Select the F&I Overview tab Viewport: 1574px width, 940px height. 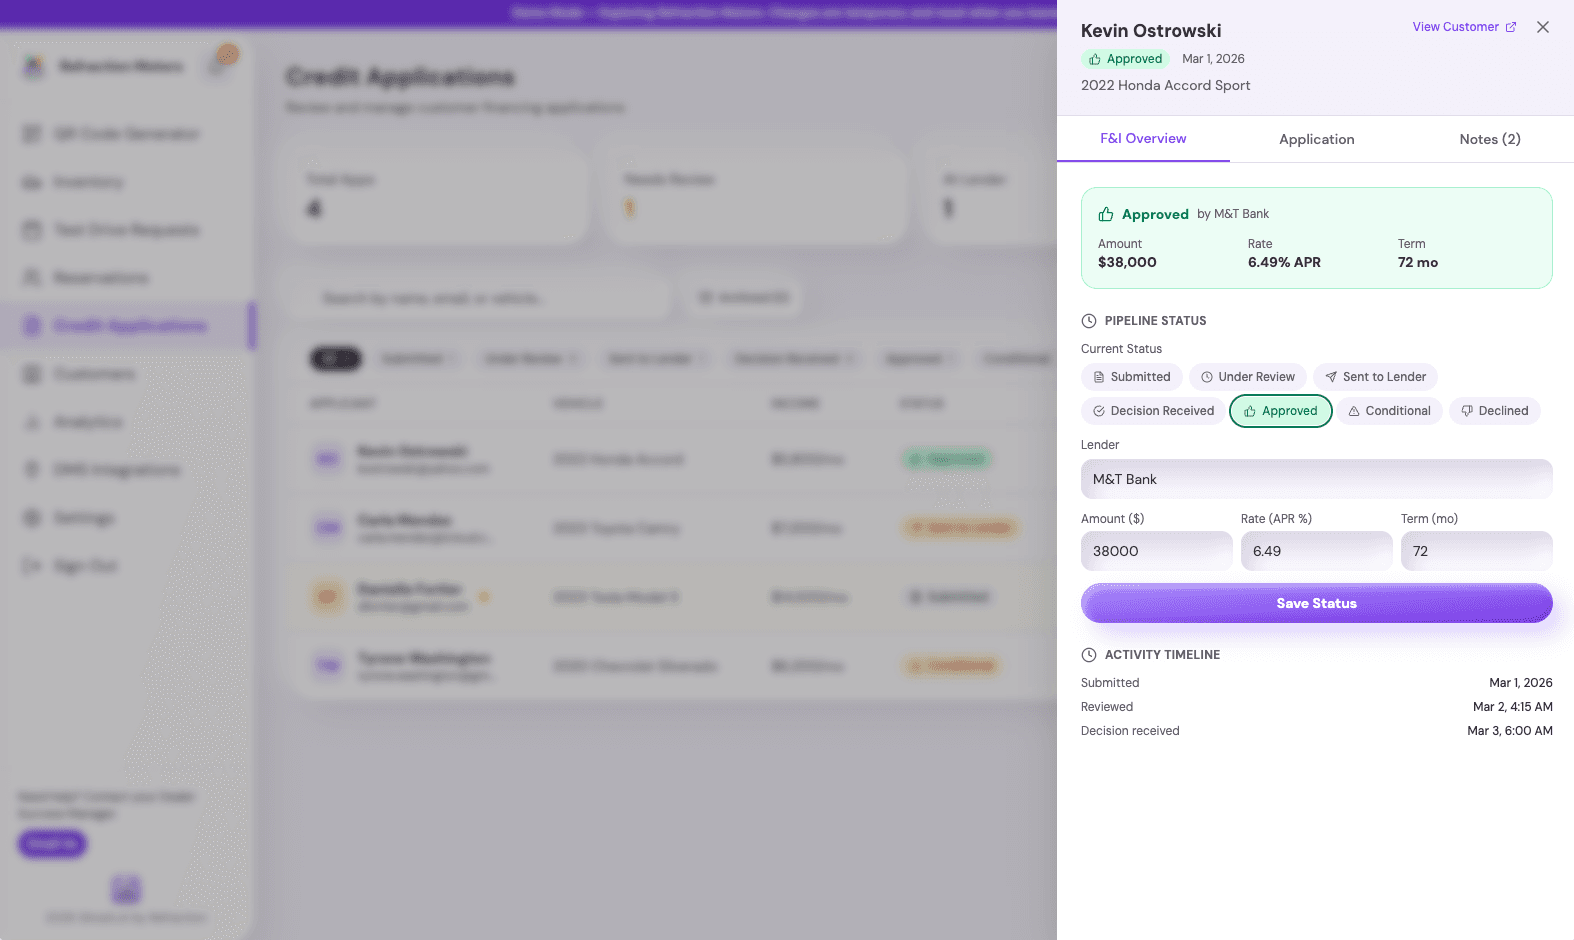coord(1143,139)
